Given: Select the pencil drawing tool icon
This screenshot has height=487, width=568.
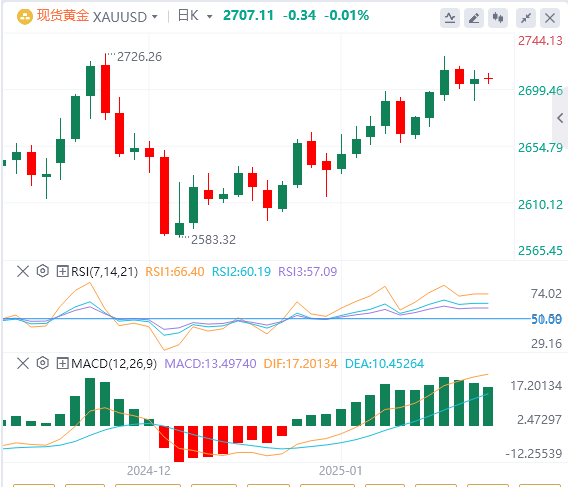Looking at the screenshot, I should [474, 18].
